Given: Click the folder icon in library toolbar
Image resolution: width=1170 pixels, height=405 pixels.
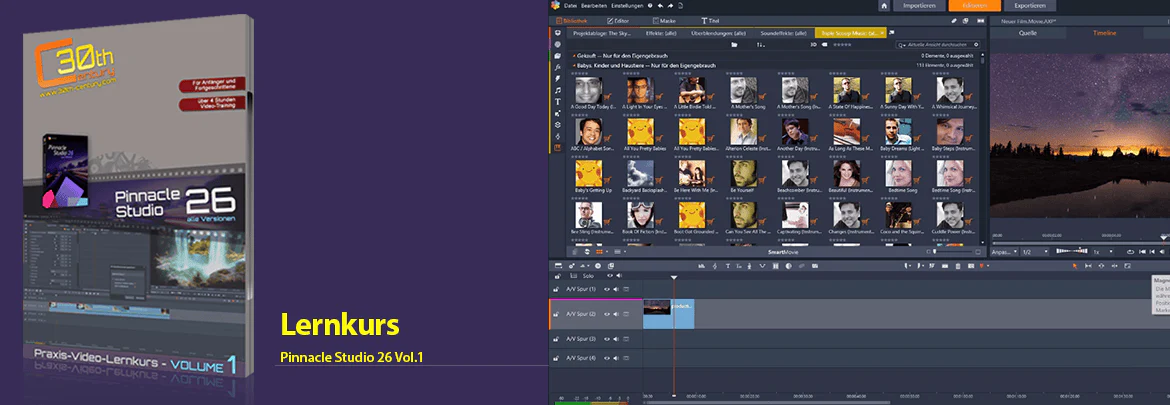Looking at the screenshot, I should pyautogui.click(x=734, y=45).
